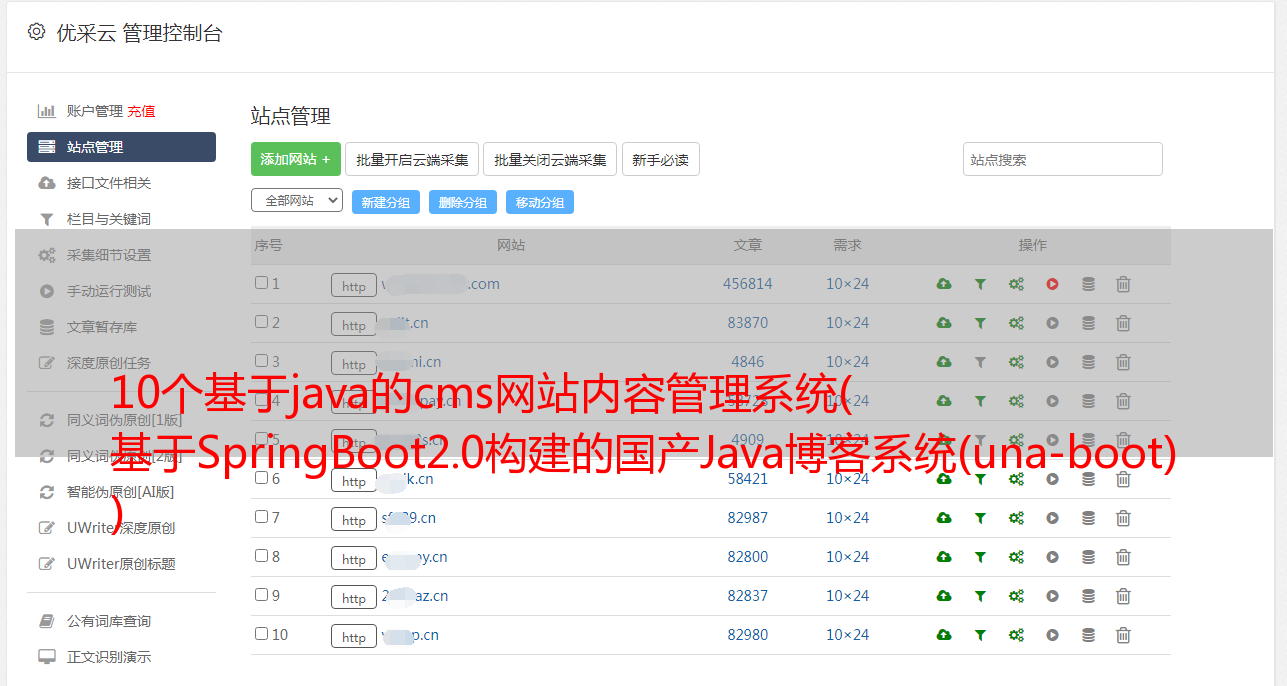Open the 新手必读 guide button

pos(661,159)
